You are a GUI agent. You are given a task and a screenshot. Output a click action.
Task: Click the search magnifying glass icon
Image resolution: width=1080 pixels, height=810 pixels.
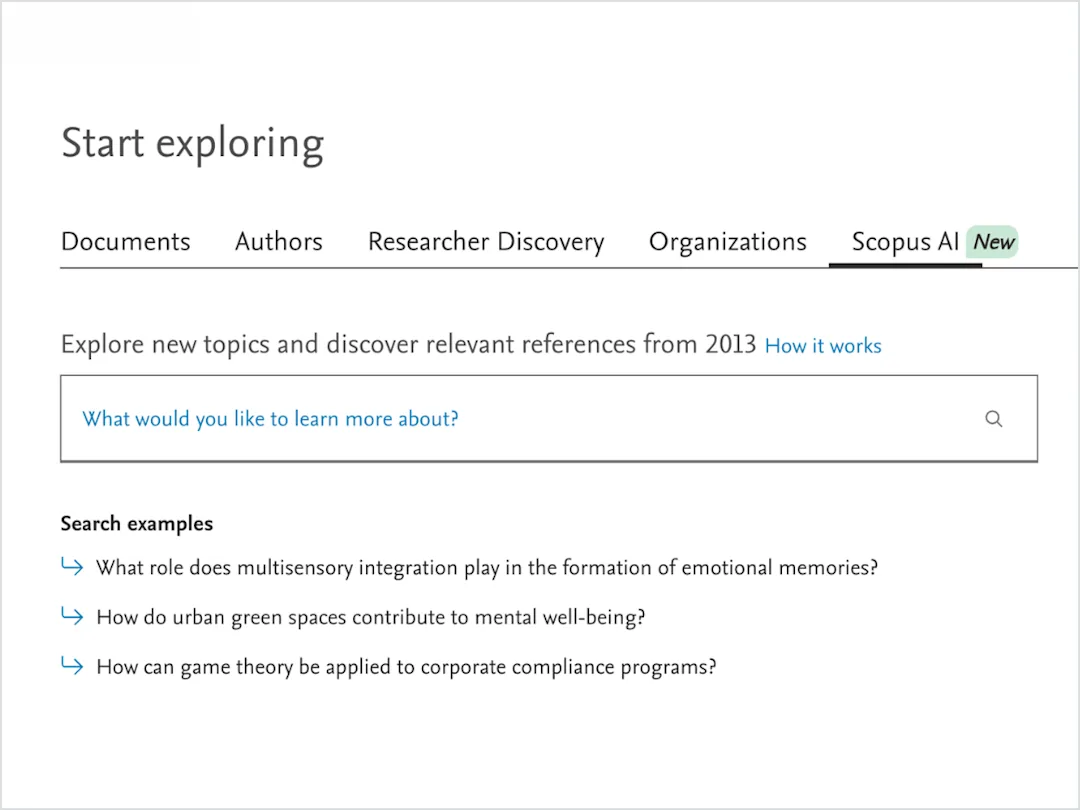[993, 418]
